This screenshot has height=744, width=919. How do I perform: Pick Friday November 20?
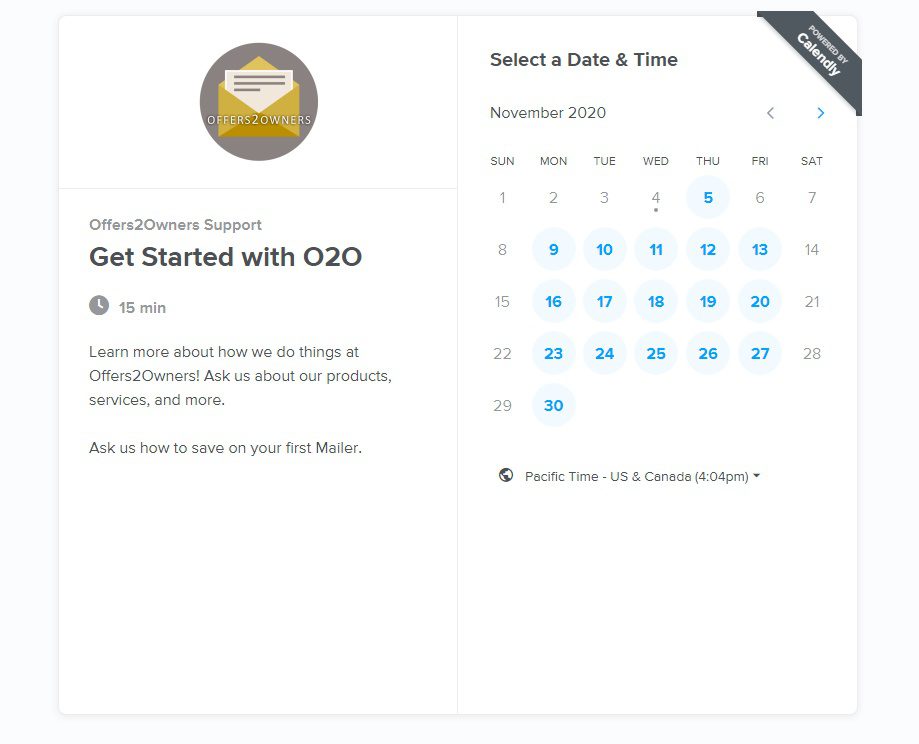pos(760,302)
